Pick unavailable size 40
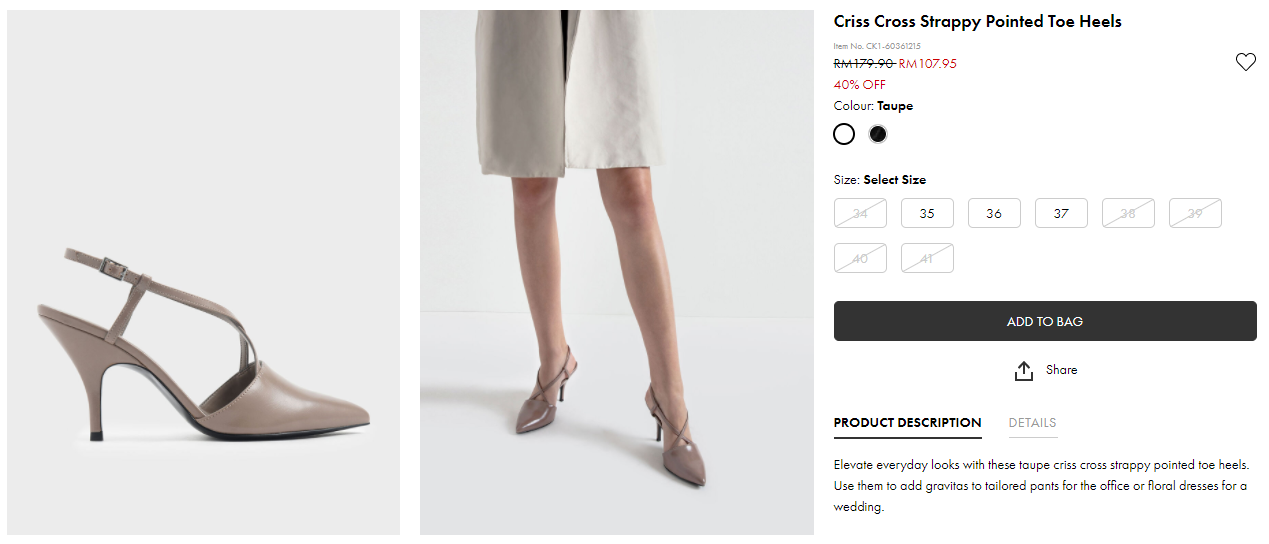 (860, 258)
